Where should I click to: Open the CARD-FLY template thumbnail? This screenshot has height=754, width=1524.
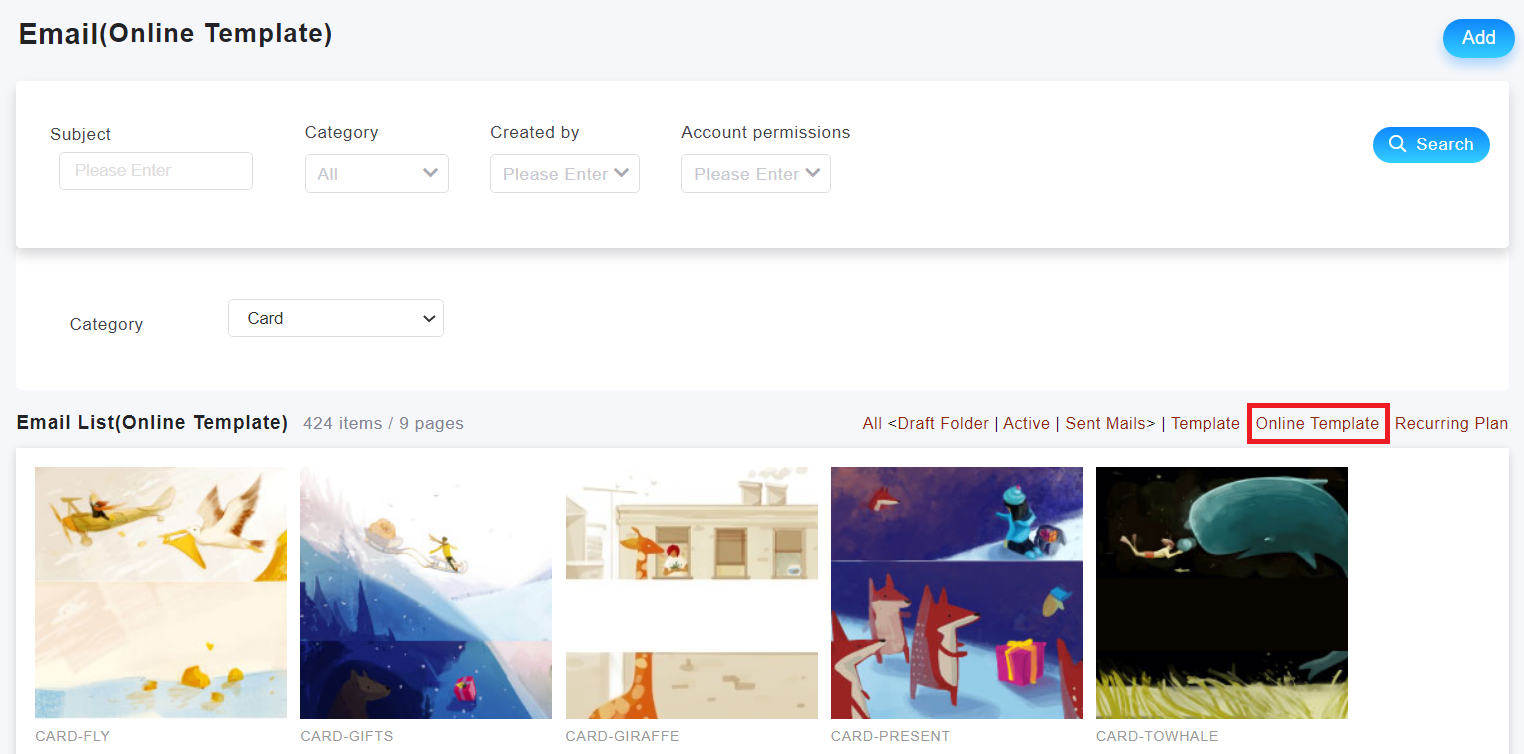coord(161,593)
